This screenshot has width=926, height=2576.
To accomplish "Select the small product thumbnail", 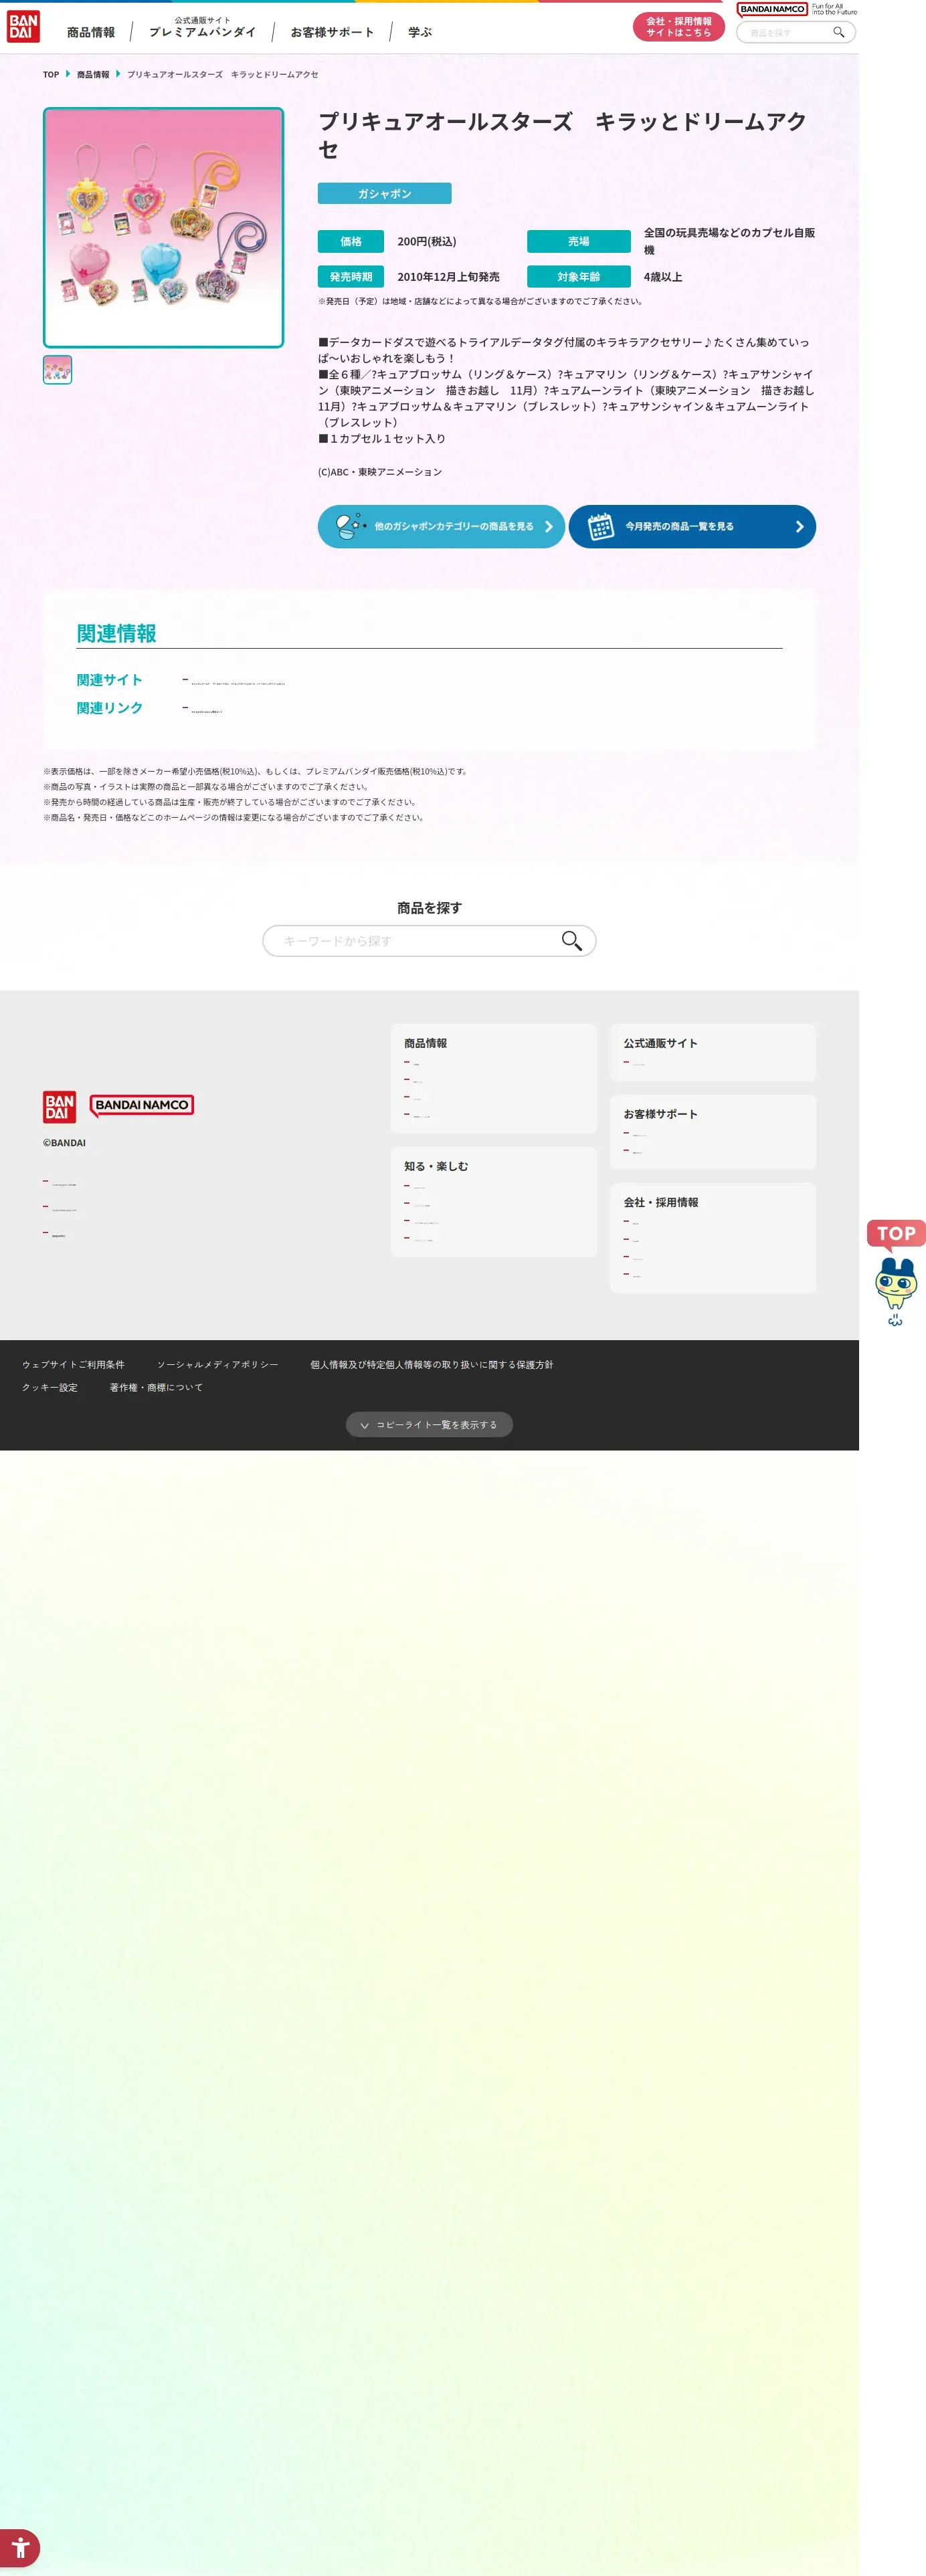I will [57, 370].
